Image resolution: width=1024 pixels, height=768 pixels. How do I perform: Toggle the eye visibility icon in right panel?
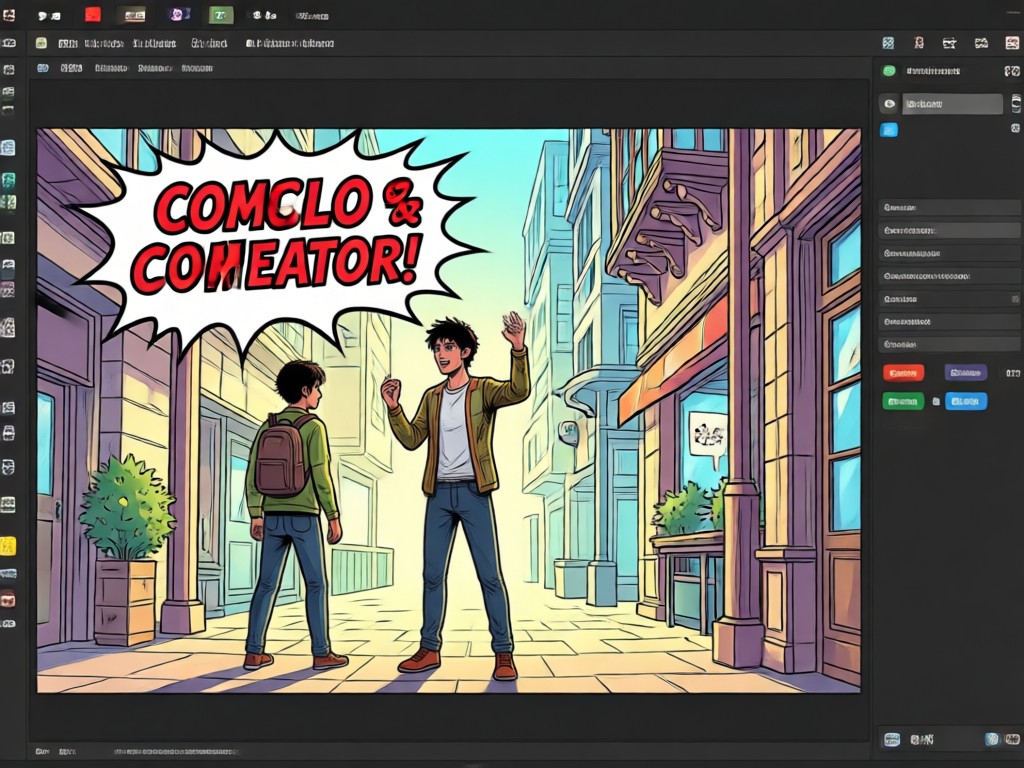pos(889,104)
